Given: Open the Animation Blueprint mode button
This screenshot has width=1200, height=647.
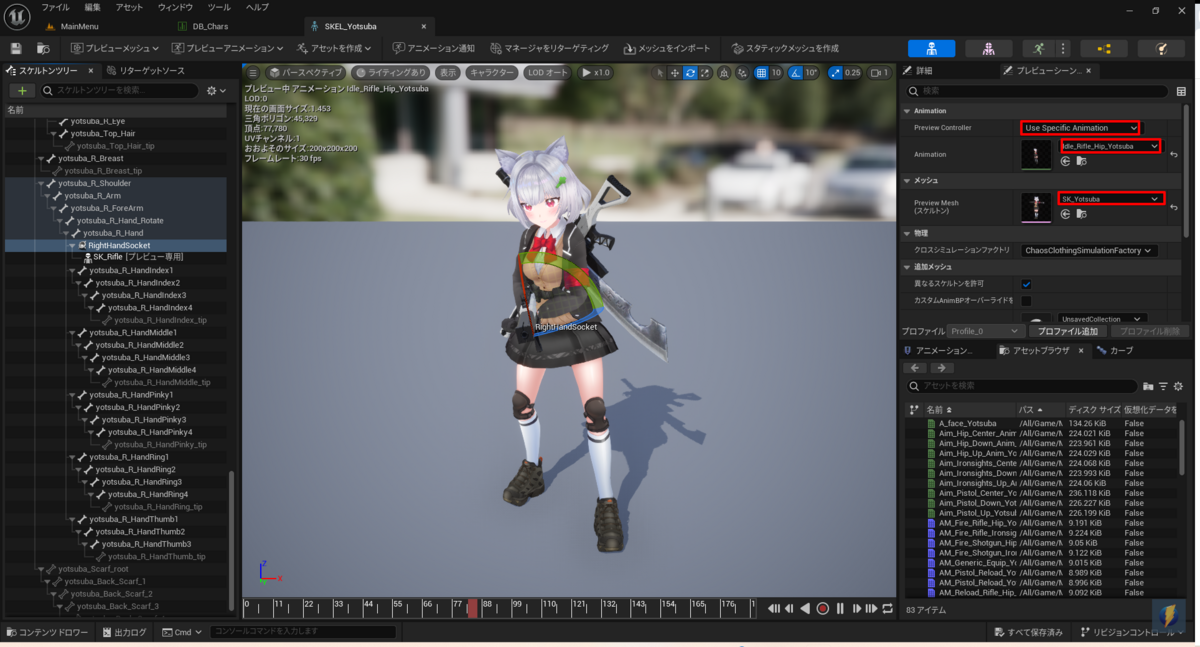Looking at the screenshot, I should coord(1104,48).
